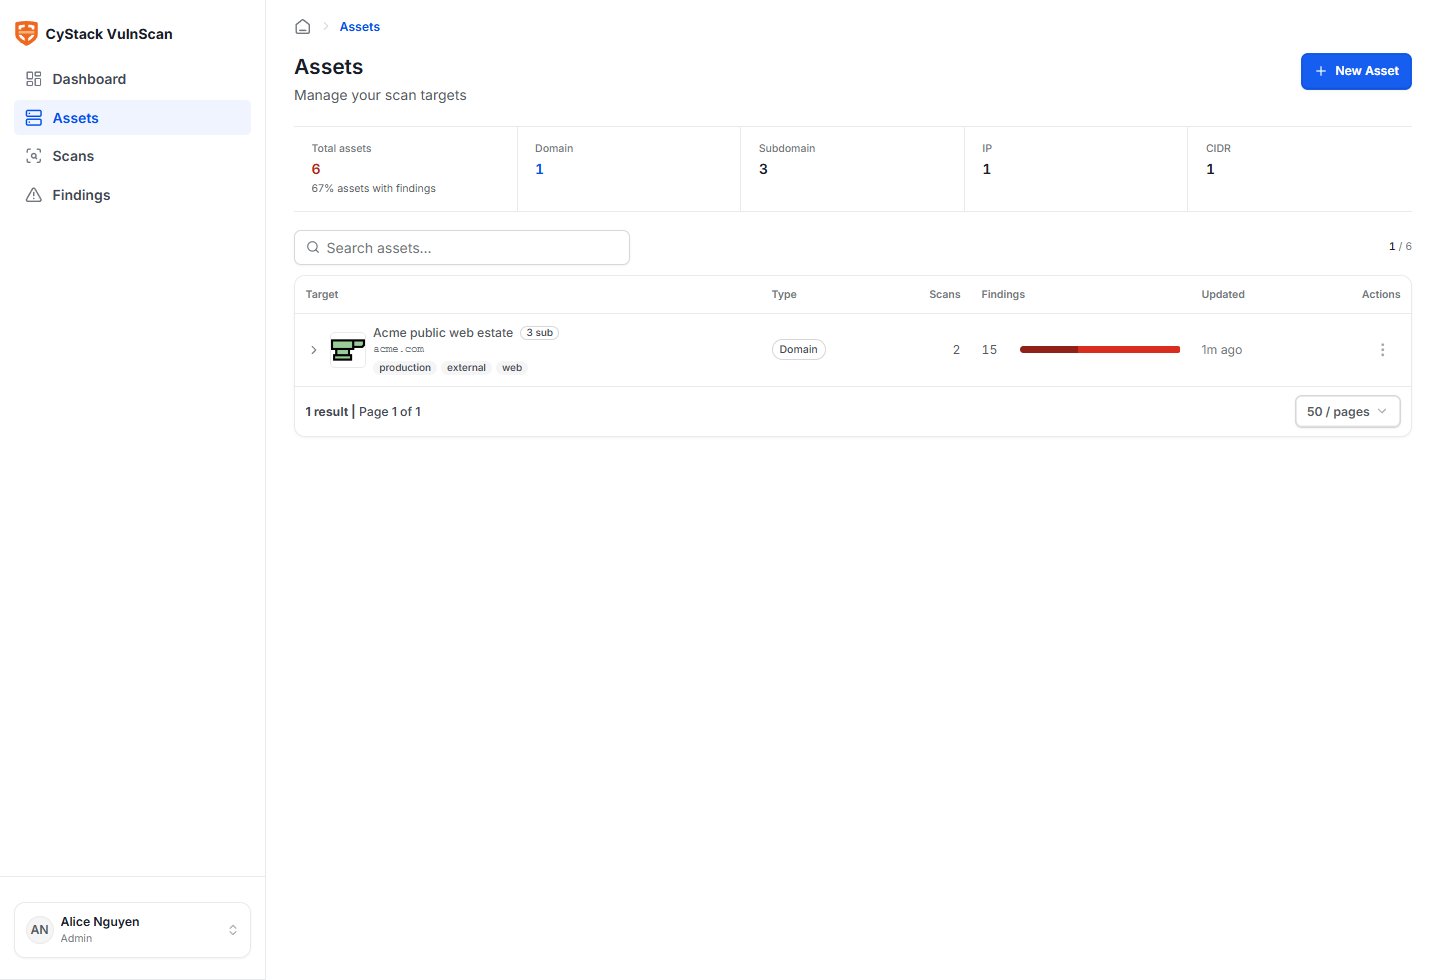Expand the Acme public web estate row
Viewport: 1440px width, 980px height.
[x=313, y=350]
